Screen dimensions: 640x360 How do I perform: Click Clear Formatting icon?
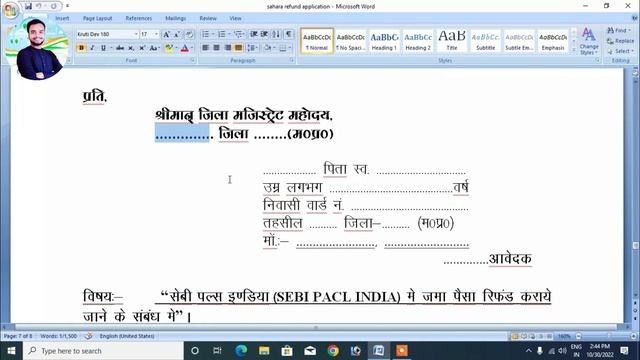click(x=189, y=35)
